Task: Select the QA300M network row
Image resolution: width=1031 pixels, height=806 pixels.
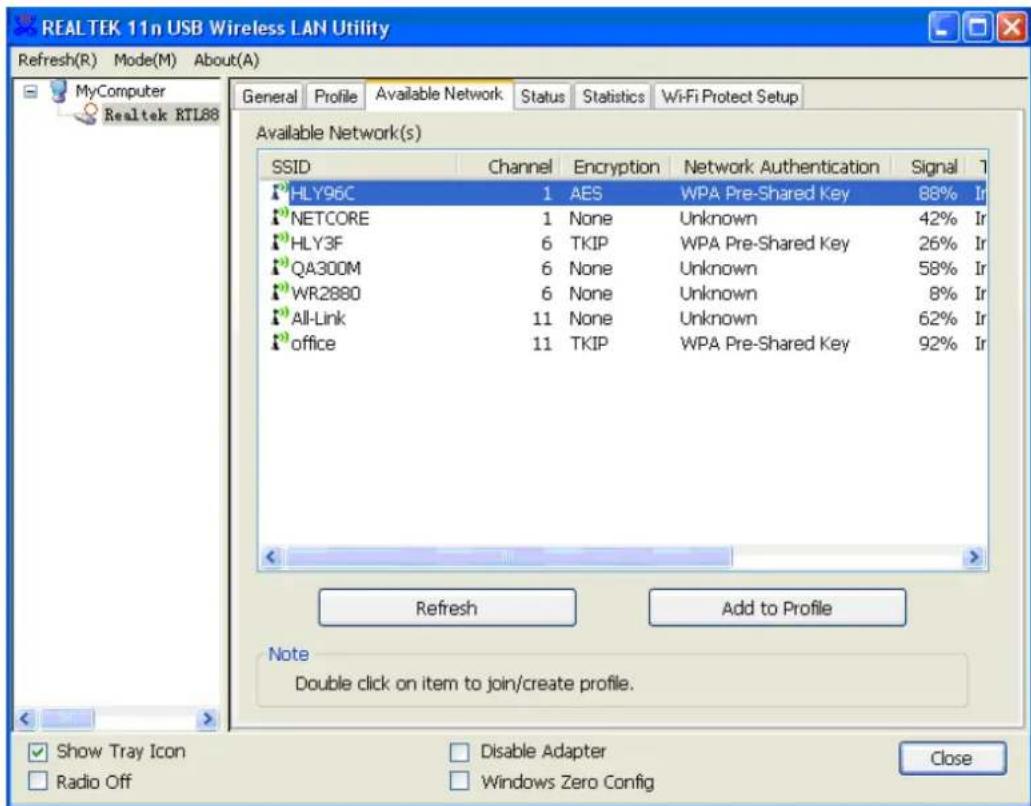Action: pos(623,268)
